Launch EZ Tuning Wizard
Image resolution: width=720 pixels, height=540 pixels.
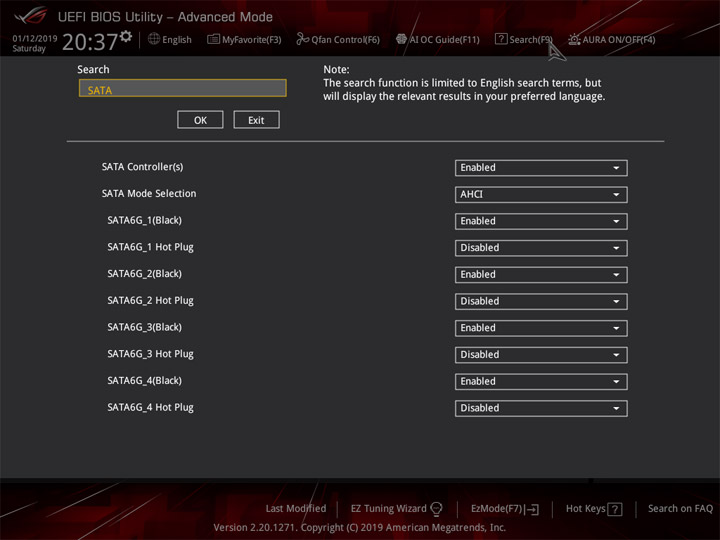coord(388,508)
